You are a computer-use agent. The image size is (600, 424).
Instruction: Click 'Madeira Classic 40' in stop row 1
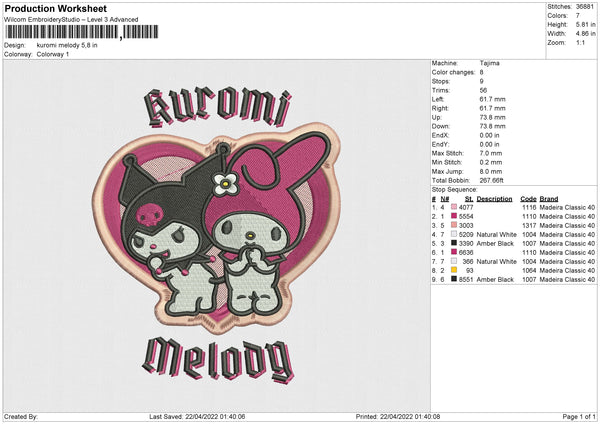[x=567, y=207]
